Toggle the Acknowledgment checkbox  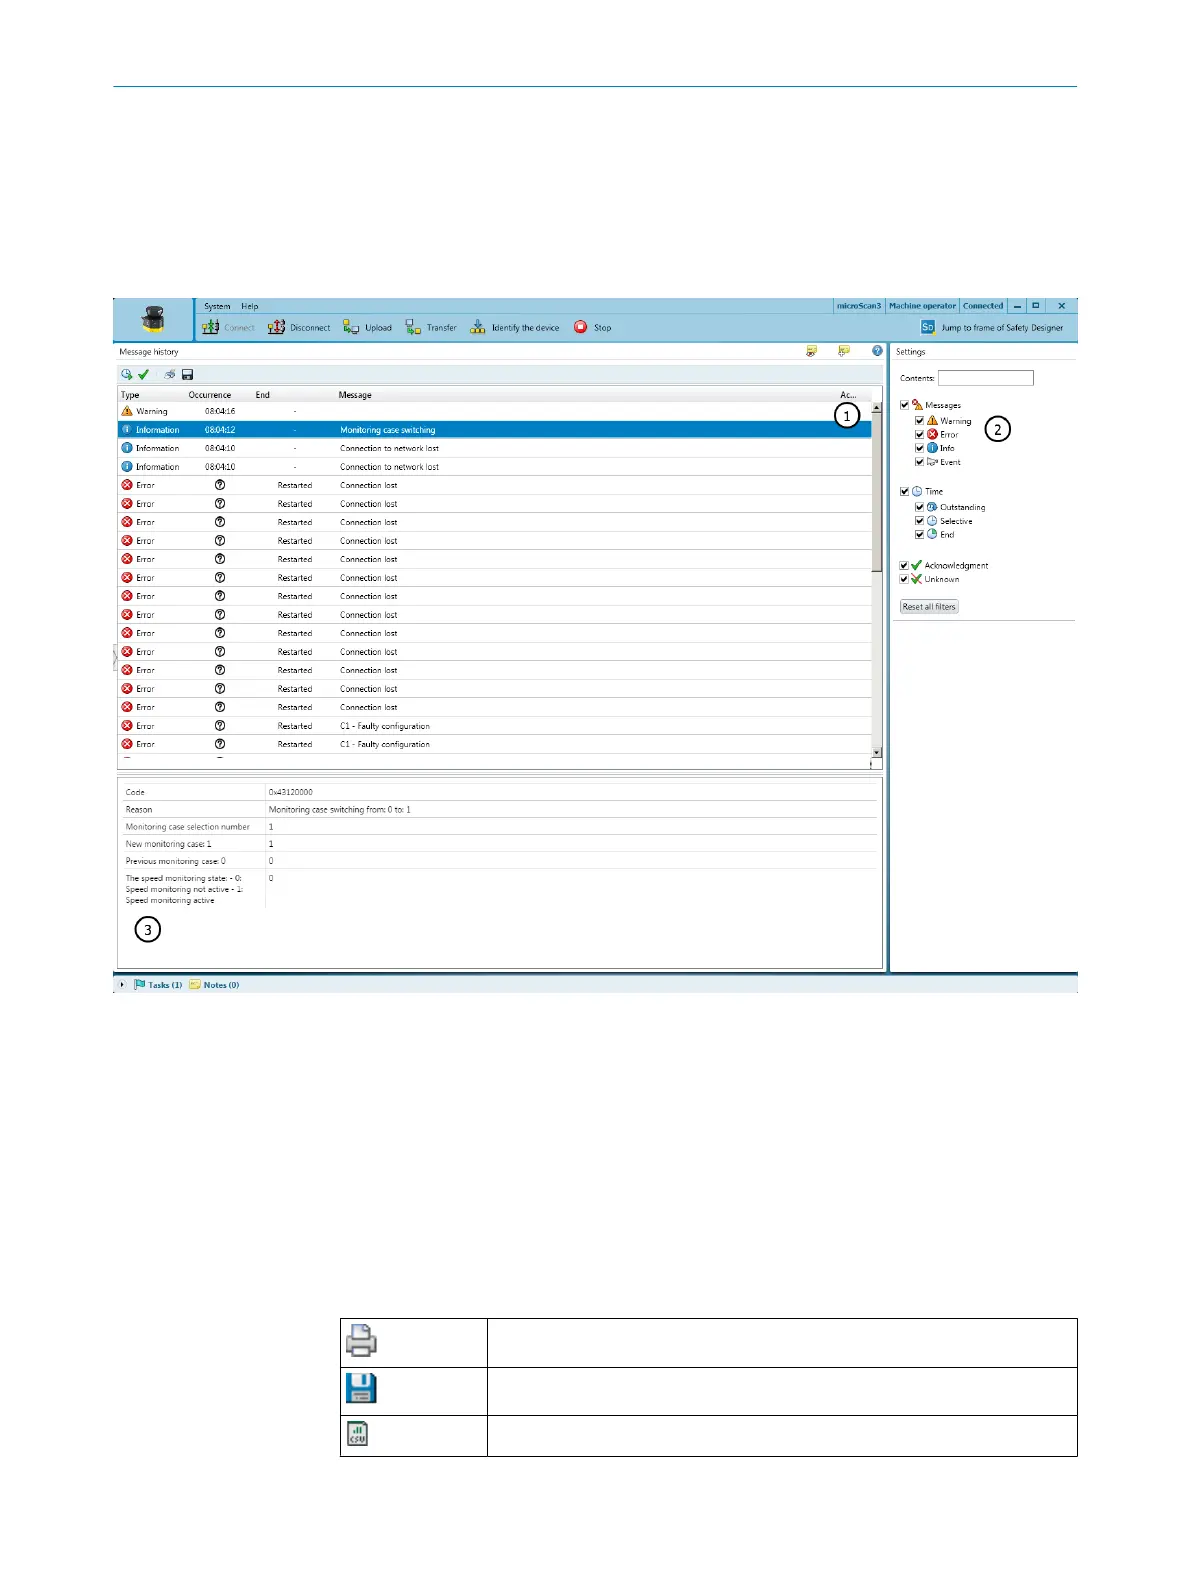click(904, 565)
